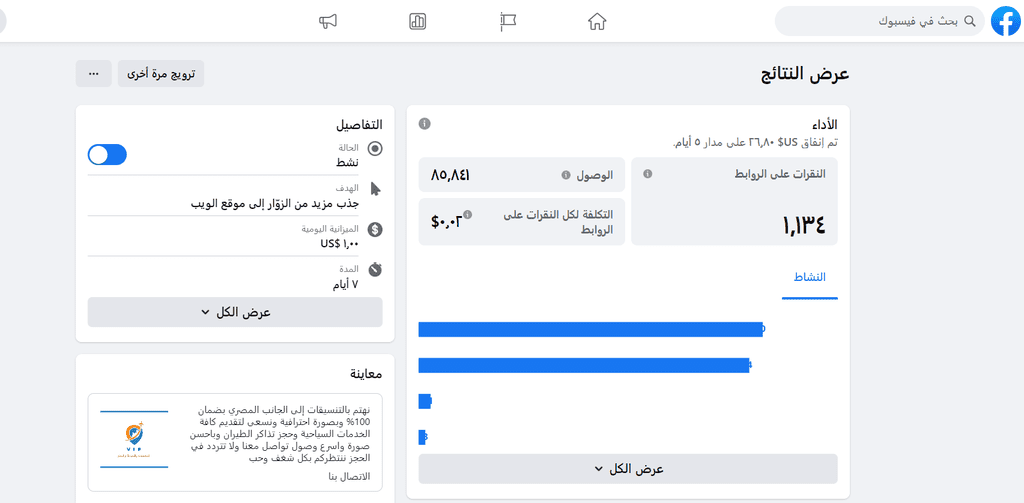Open the three-dots more options menu
The height and width of the screenshot is (503, 1024).
click(93, 74)
